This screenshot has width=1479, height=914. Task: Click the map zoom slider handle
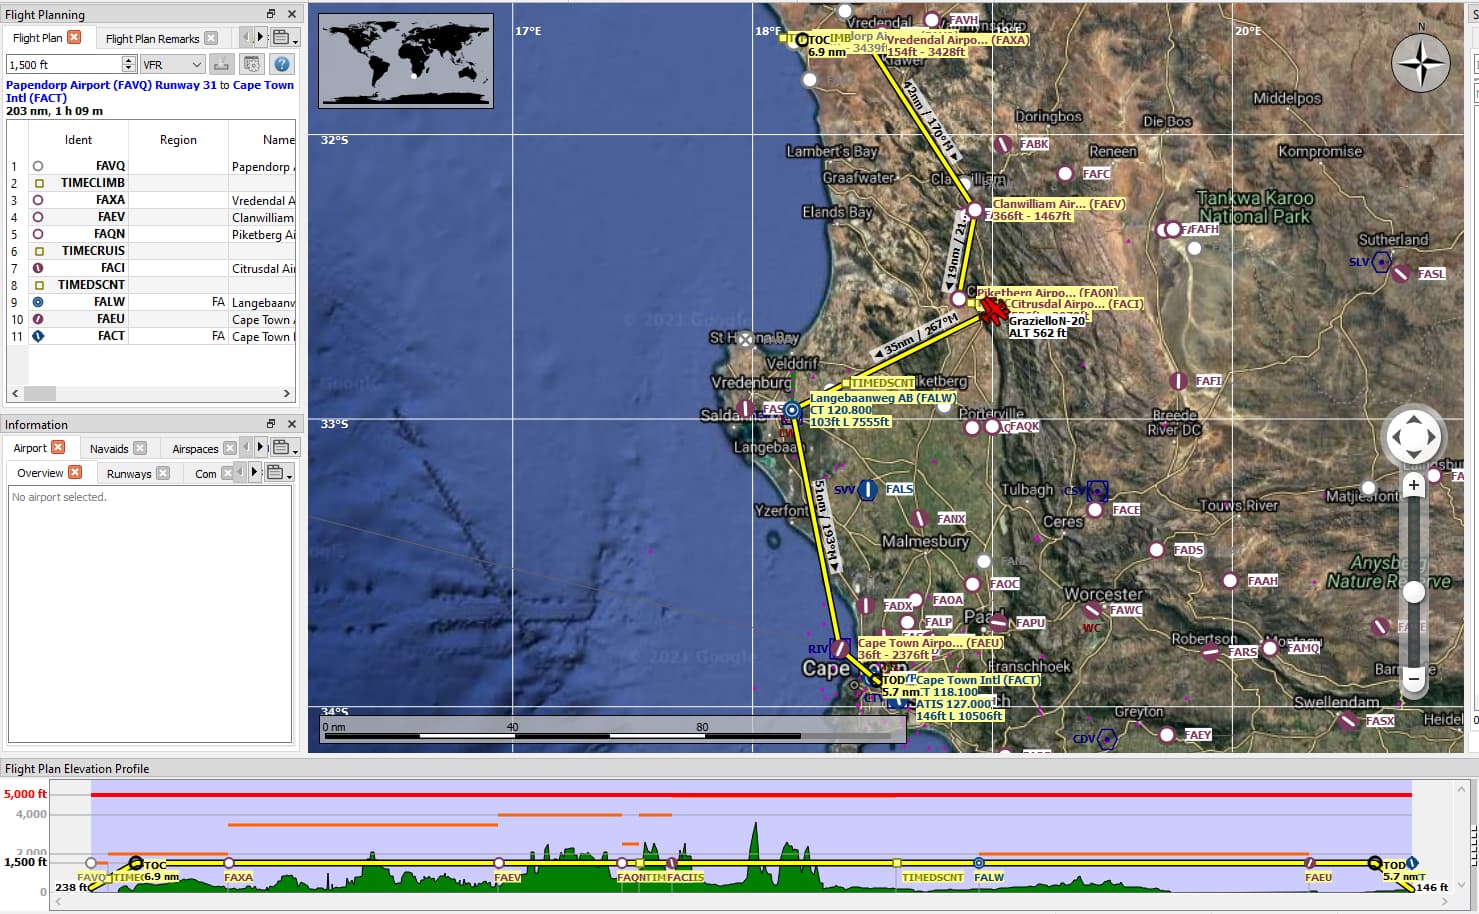[x=1413, y=592]
